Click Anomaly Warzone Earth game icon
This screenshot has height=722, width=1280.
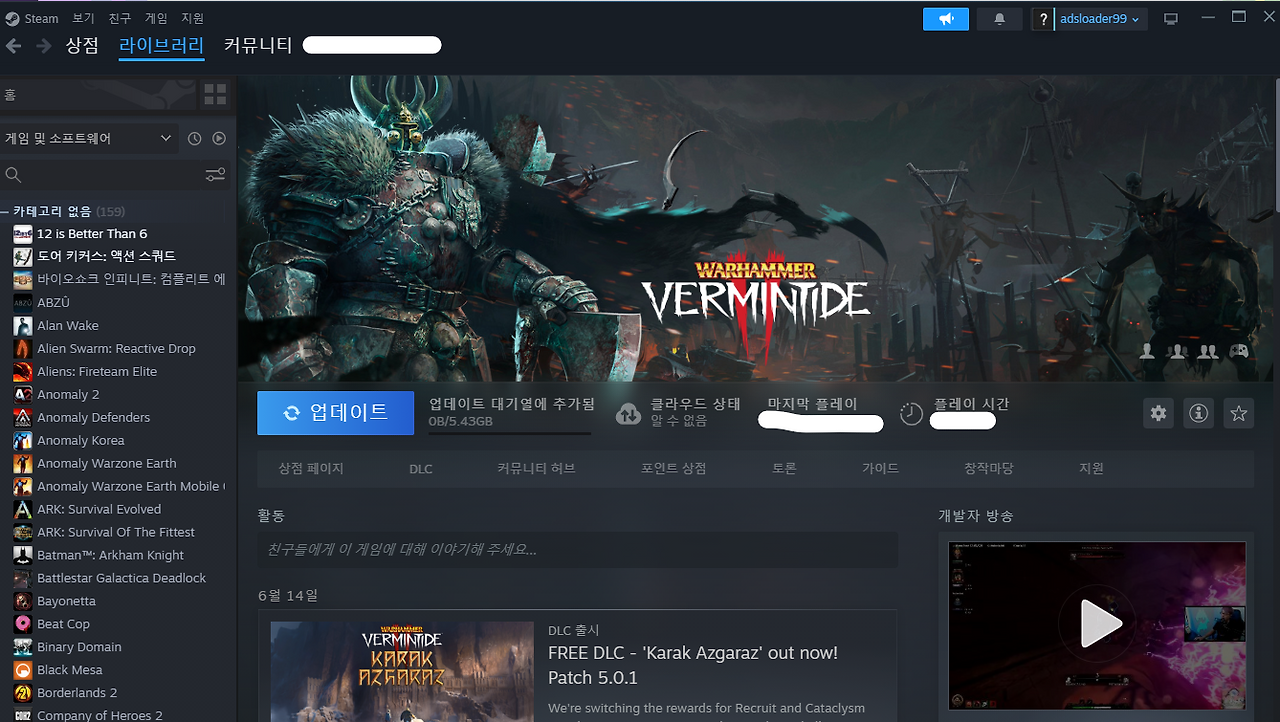(x=23, y=463)
